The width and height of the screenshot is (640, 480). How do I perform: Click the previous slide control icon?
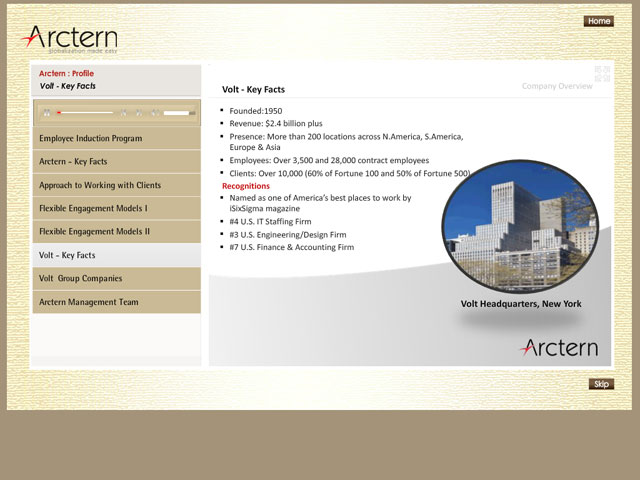click(124, 113)
